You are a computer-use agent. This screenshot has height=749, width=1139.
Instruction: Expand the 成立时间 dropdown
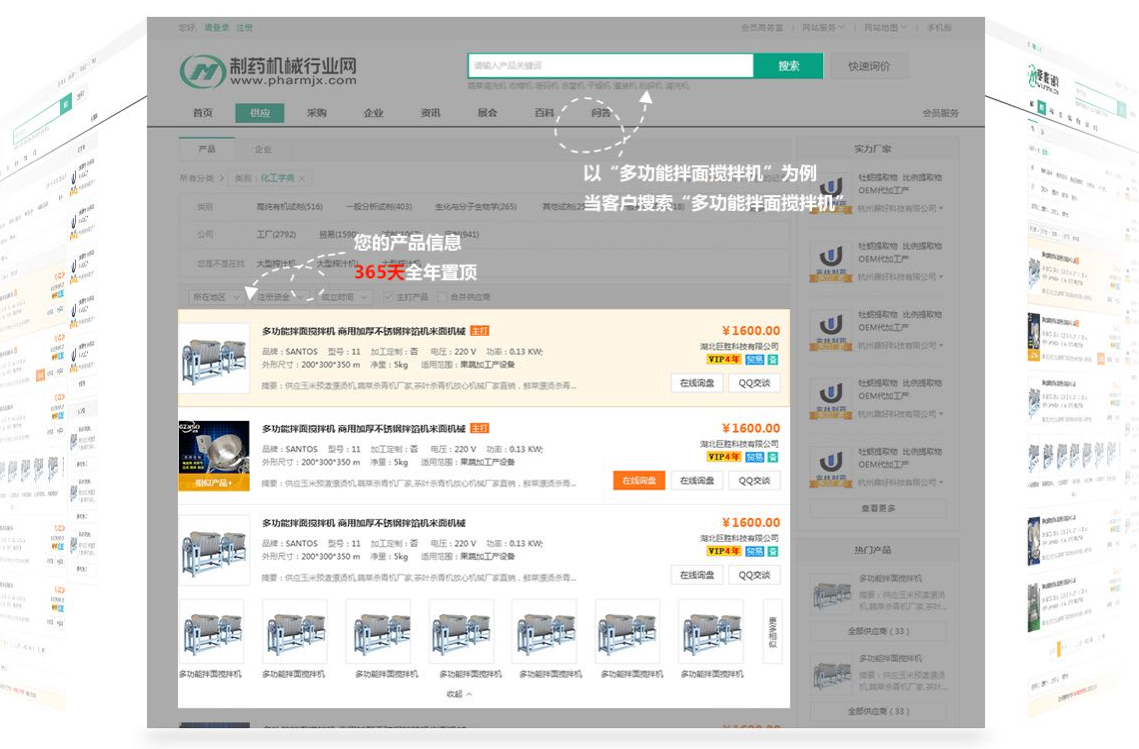342,297
